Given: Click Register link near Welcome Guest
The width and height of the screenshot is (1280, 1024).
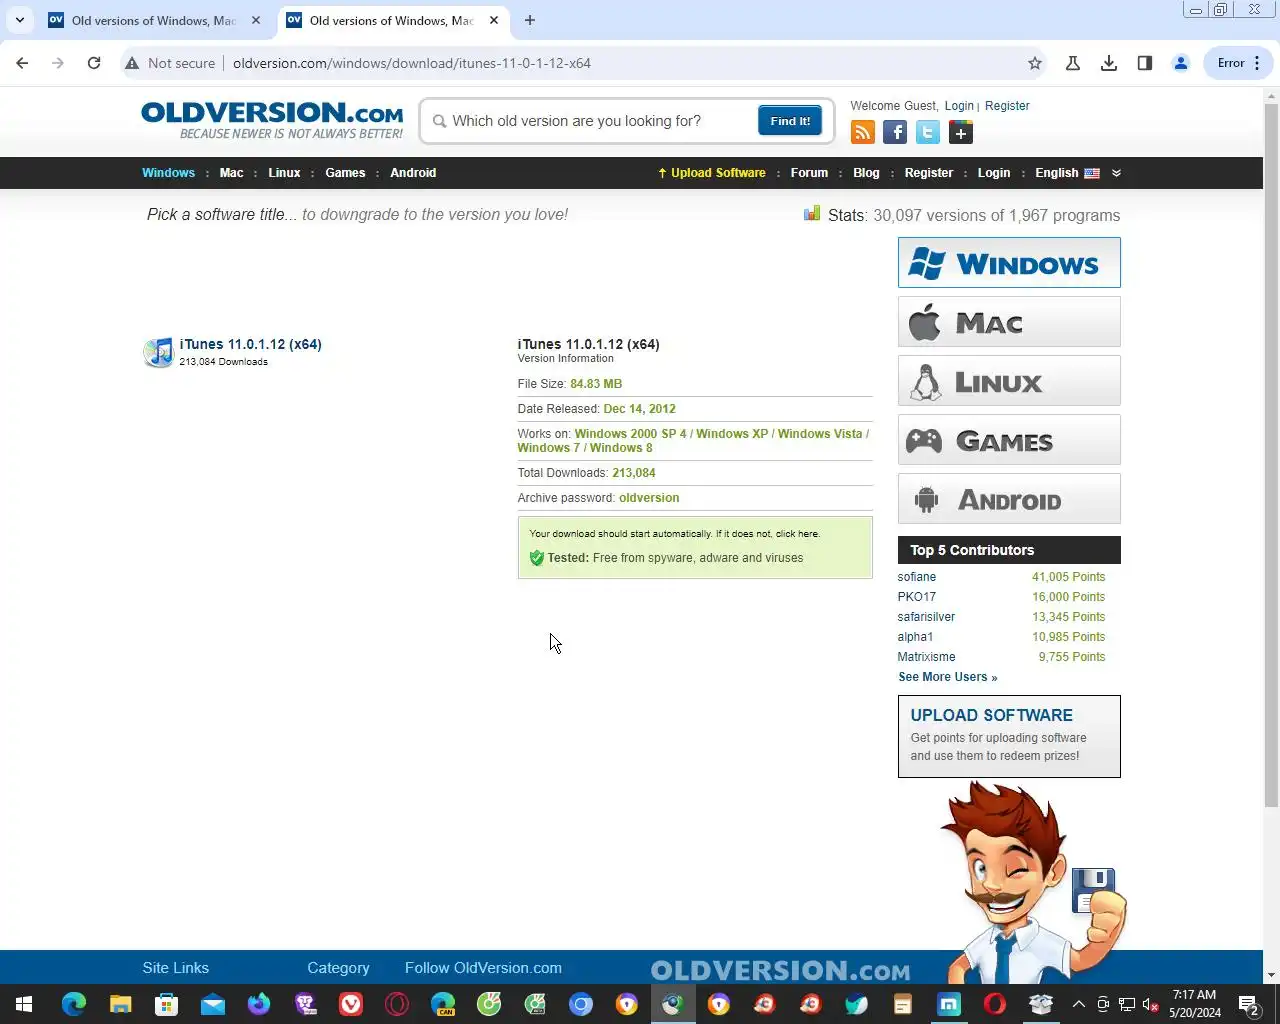Looking at the screenshot, I should [1007, 106].
